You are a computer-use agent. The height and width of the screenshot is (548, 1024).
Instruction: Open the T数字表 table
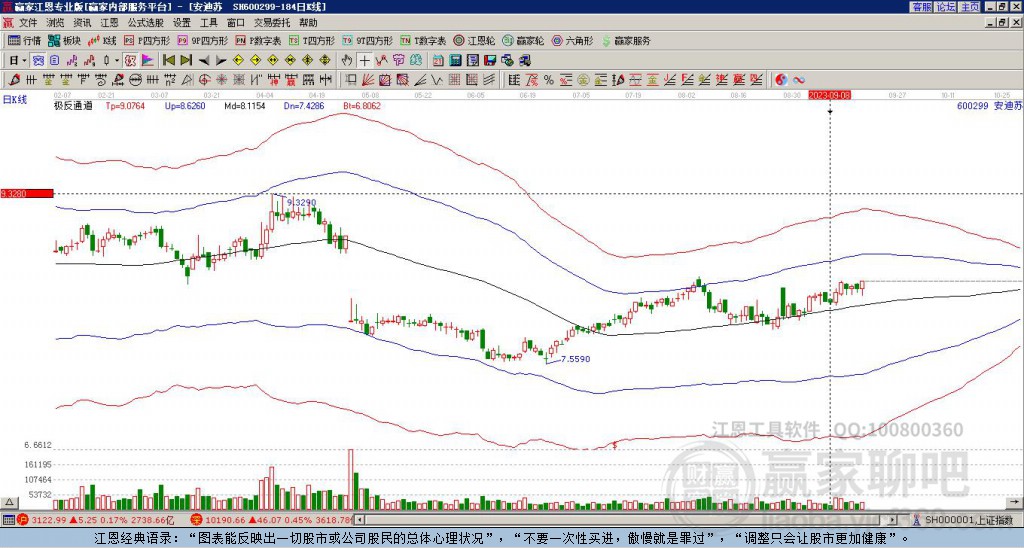pos(423,40)
